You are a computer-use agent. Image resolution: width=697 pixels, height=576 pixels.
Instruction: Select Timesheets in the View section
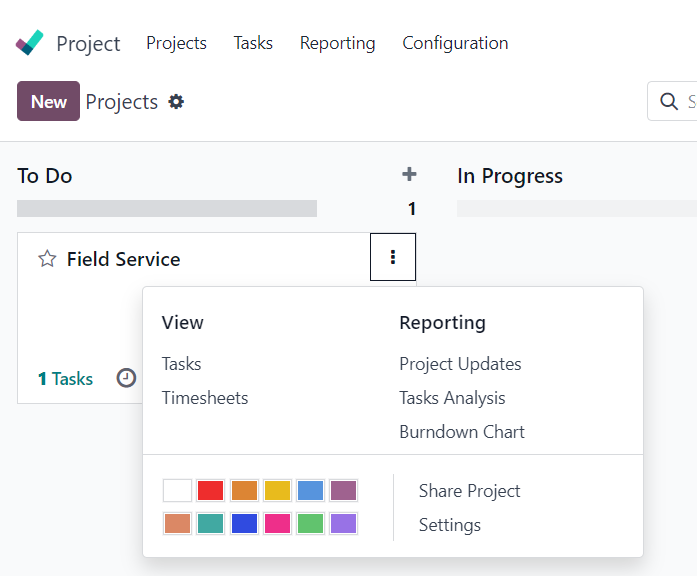point(205,398)
